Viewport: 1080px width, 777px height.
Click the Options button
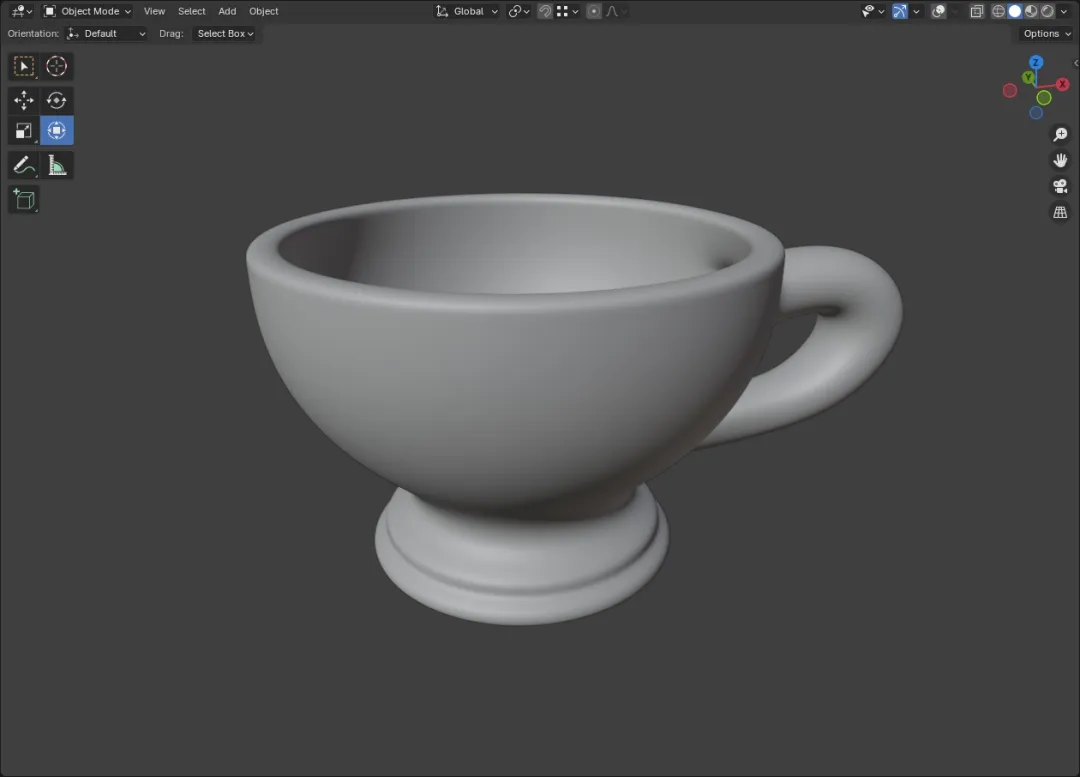coord(1047,33)
